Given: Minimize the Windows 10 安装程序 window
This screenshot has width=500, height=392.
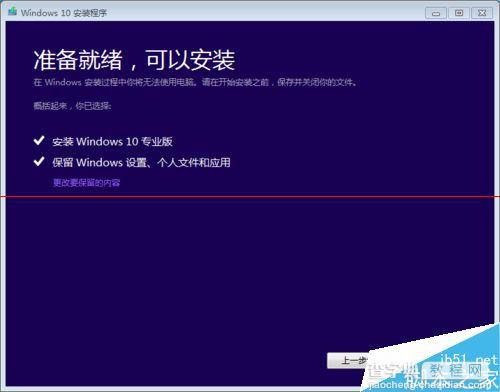Looking at the screenshot, I should [436, 13].
